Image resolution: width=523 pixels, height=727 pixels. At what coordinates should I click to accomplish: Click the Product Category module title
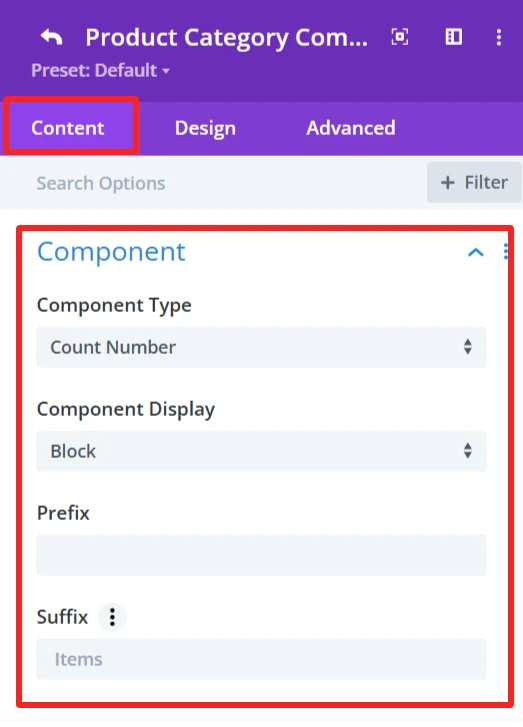[x=227, y=38]
